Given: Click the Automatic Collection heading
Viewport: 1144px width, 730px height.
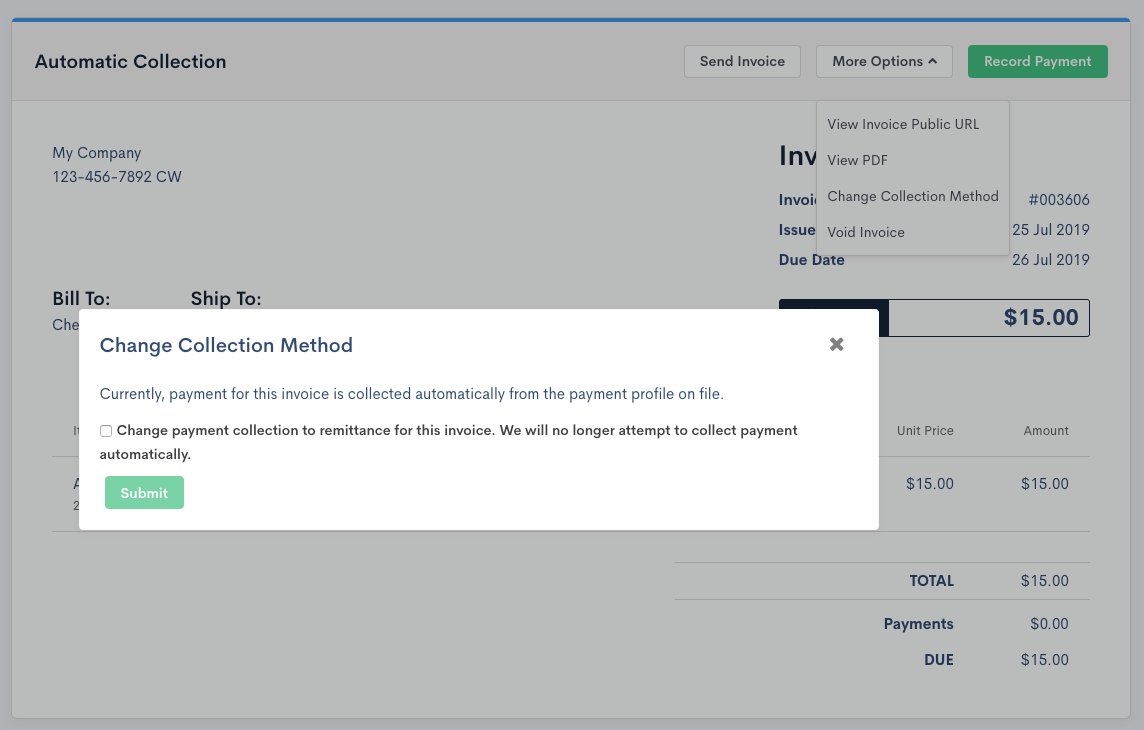Looking at the screenshot, I should [x=130, y=62].
